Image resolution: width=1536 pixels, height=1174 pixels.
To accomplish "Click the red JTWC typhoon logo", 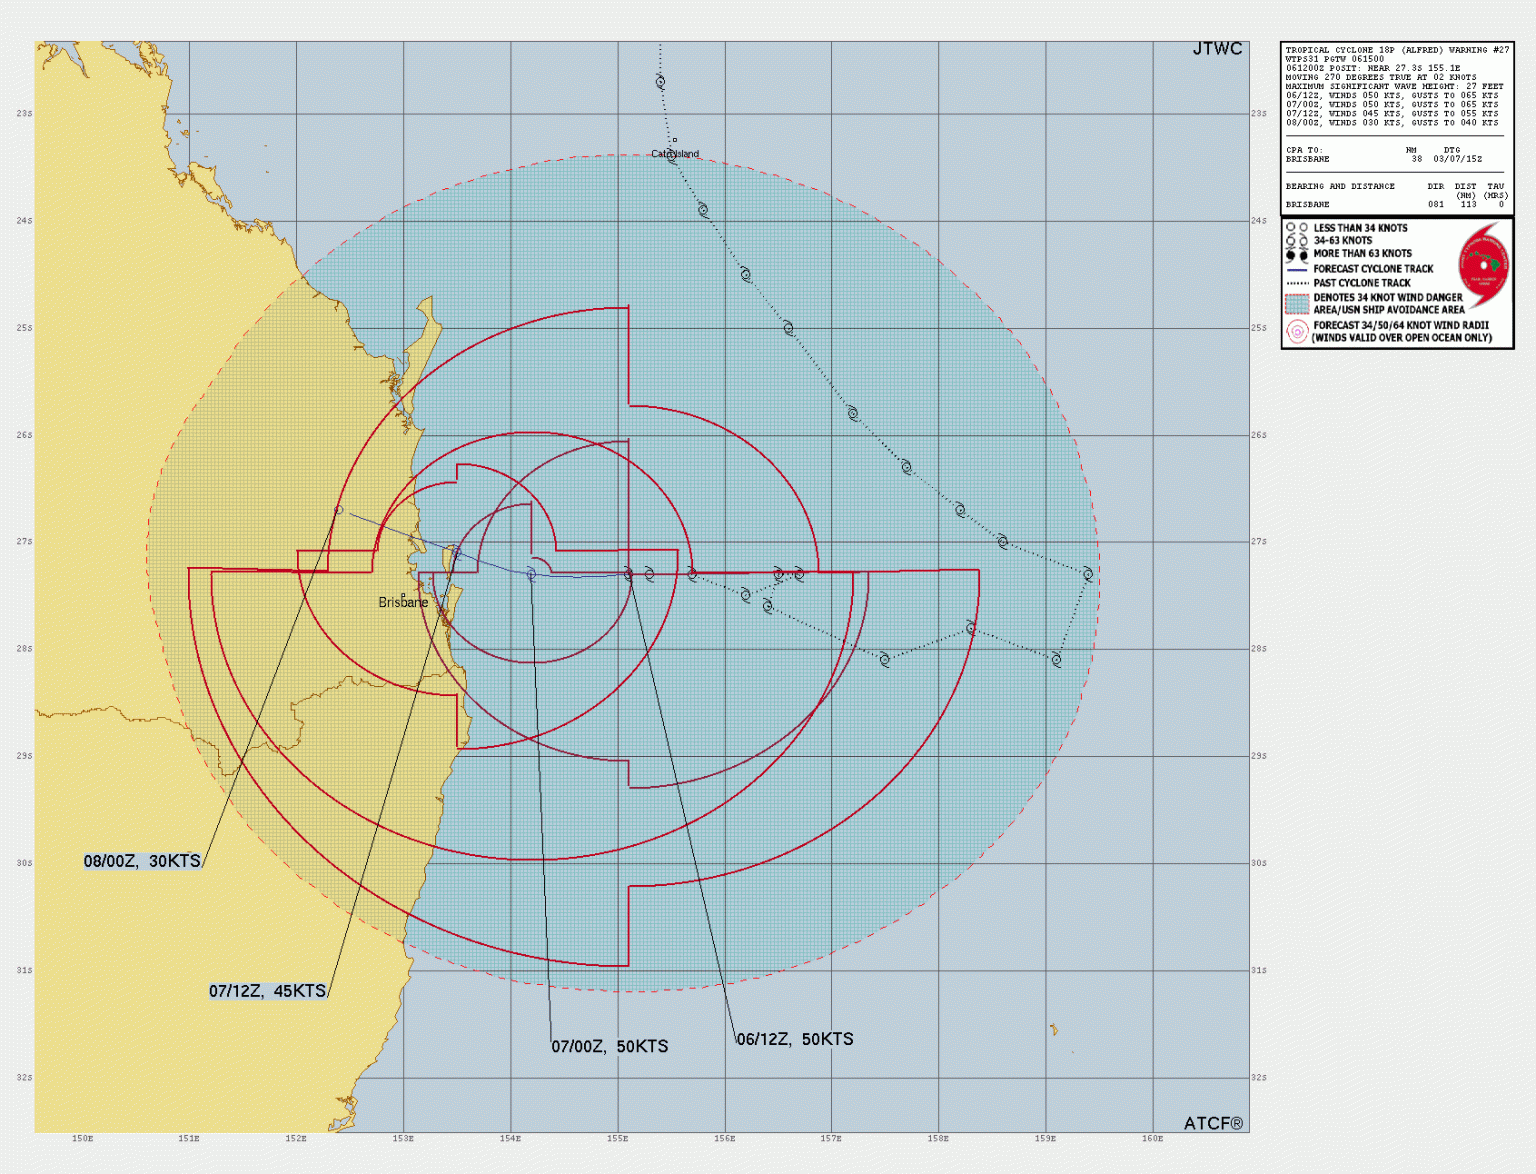I will coord(1485,266).
